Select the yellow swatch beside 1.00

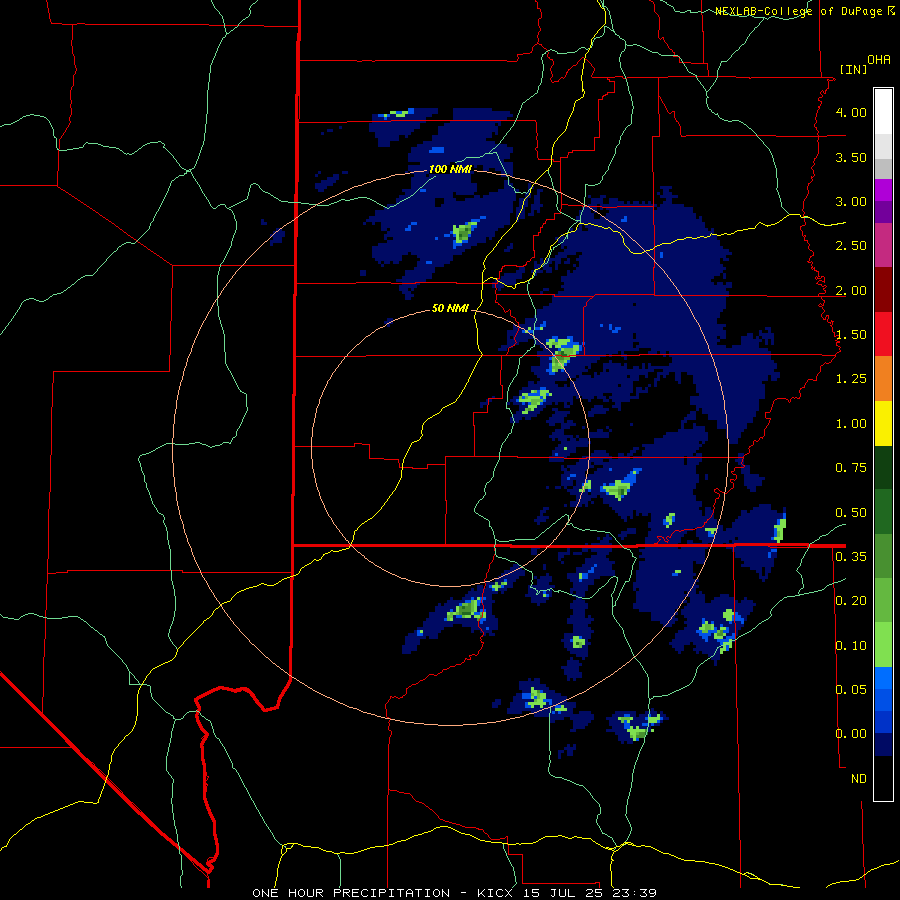coord(883,423)
